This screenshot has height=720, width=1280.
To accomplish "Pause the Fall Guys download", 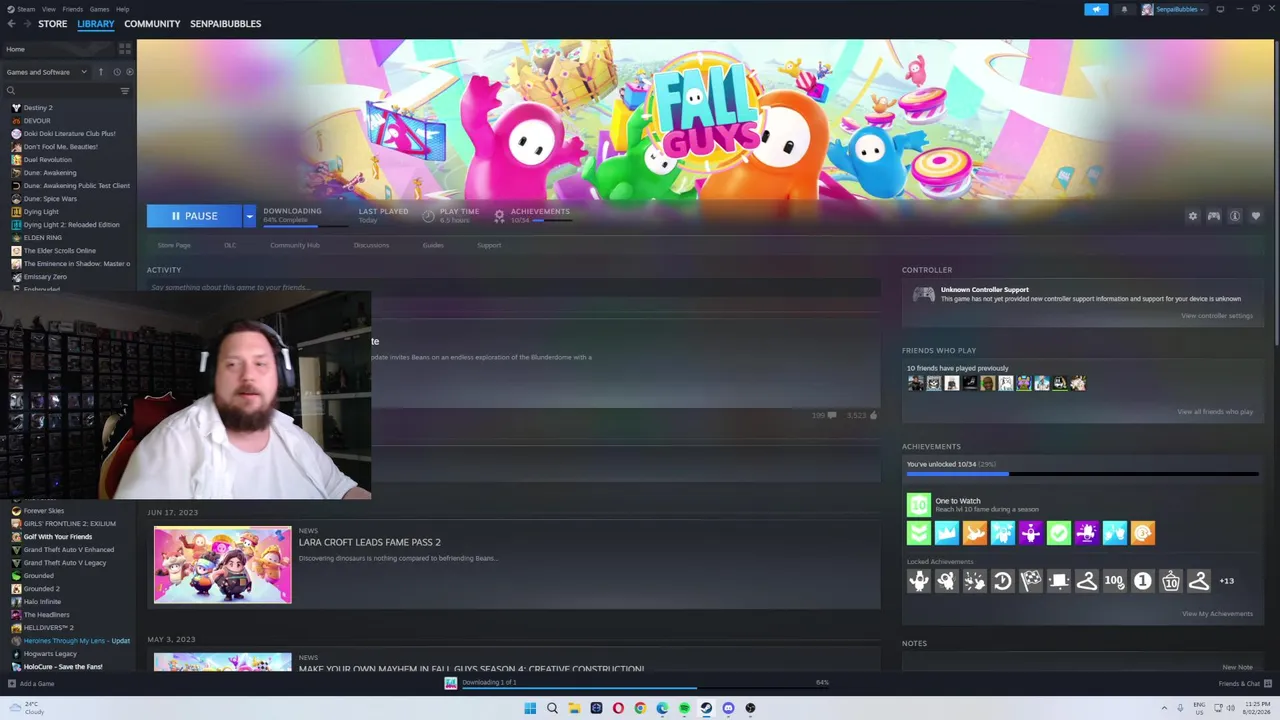I will pyautogui.click(x=194, y=216).
